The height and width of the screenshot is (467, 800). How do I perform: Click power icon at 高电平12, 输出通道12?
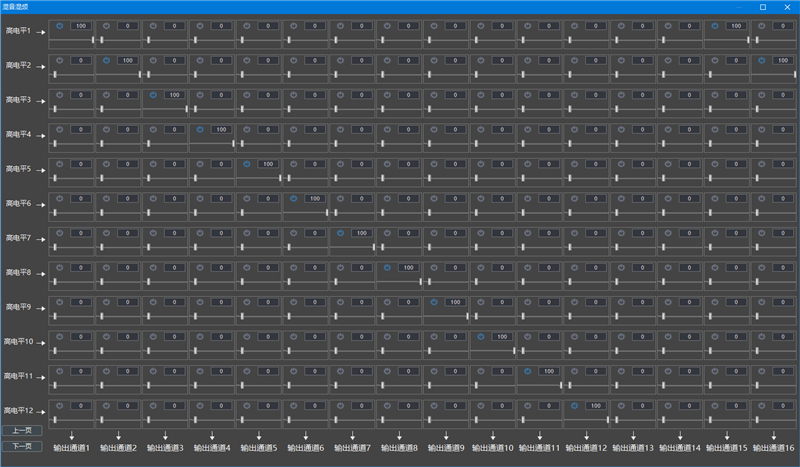click(575, 406)
